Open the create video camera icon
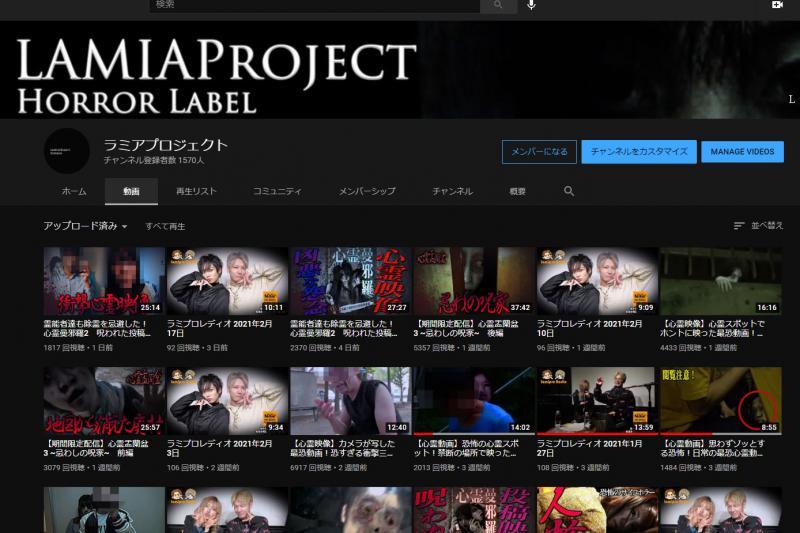This screenshot has height=533, width=800. (x=777, y=5)
